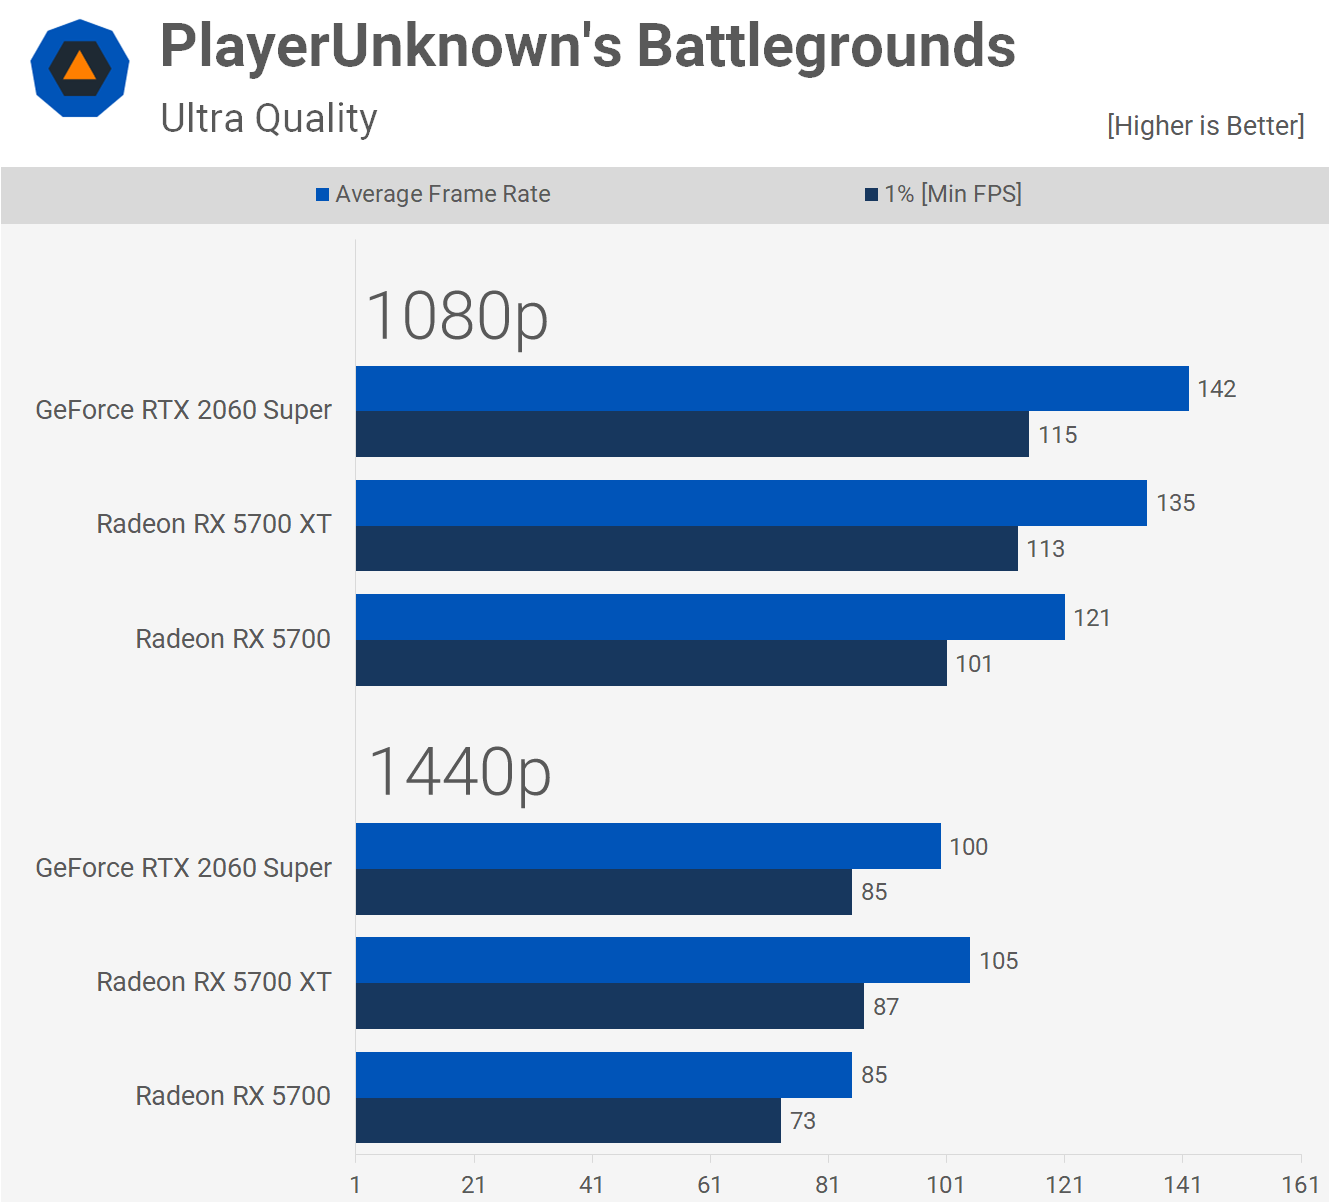1330x1202 pixels.
Task: Click the 105 average bar at 1440p
Action: [662, 960]
